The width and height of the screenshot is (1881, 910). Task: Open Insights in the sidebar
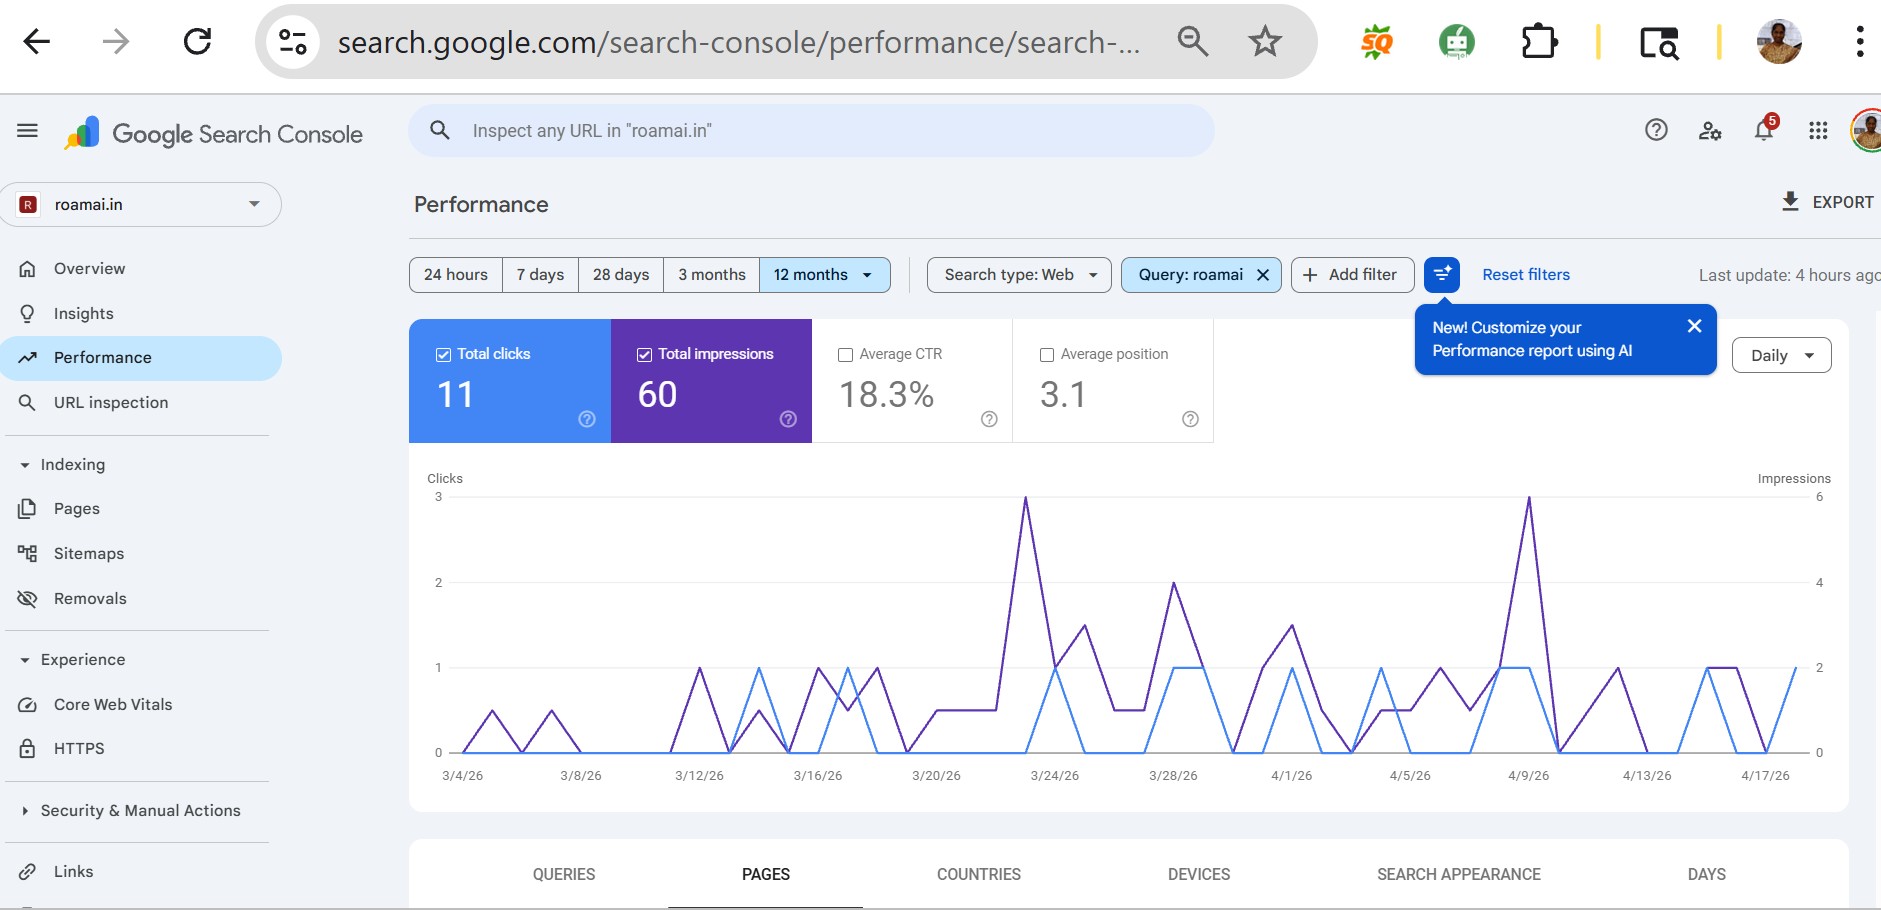(x=141, y=314)
